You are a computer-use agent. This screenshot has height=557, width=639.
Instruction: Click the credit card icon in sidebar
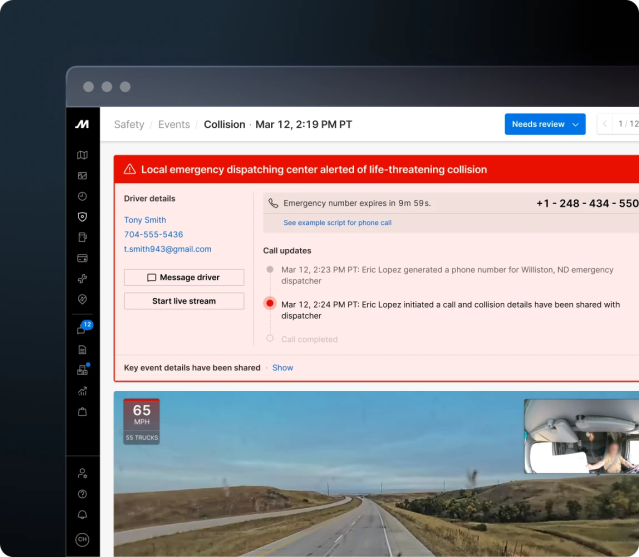click(x=82, y=257)
